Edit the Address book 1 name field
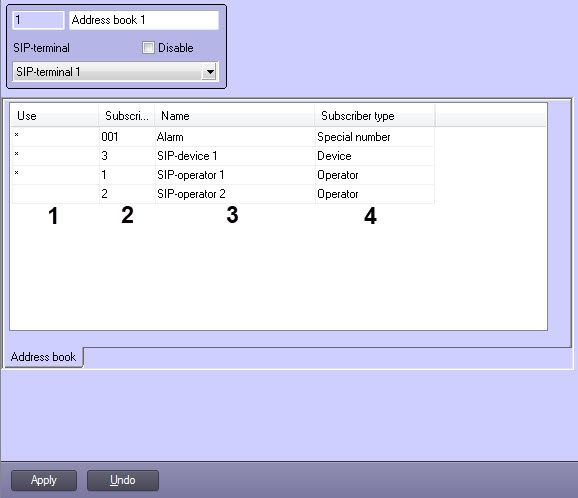Image resolution: width=578 pixels, height=498 pixels. 144,20
